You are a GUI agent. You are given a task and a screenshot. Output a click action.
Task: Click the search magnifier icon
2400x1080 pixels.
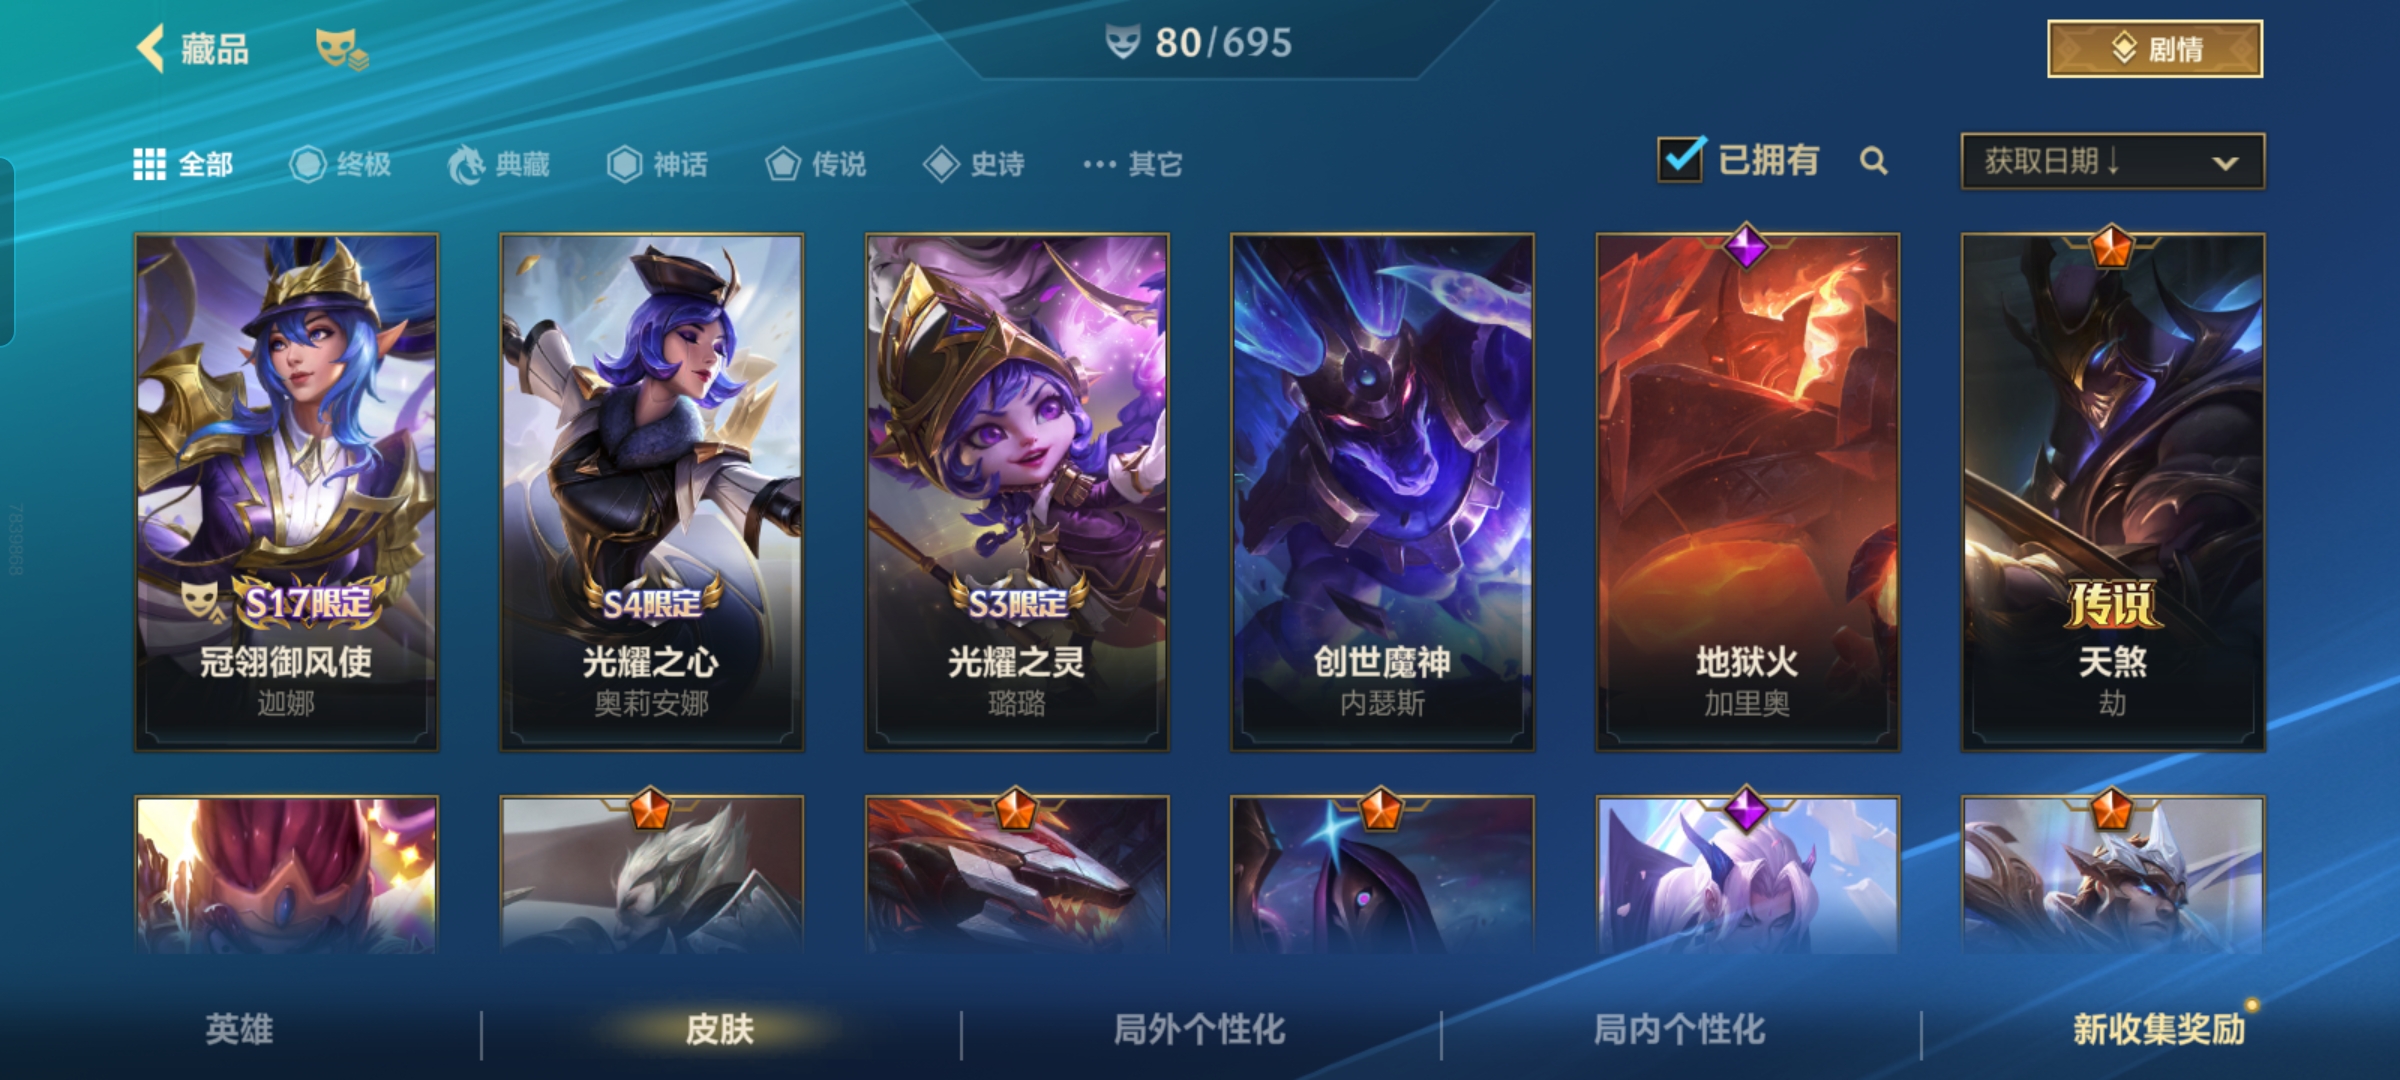pyautogui.click(x=1873, y=161)
